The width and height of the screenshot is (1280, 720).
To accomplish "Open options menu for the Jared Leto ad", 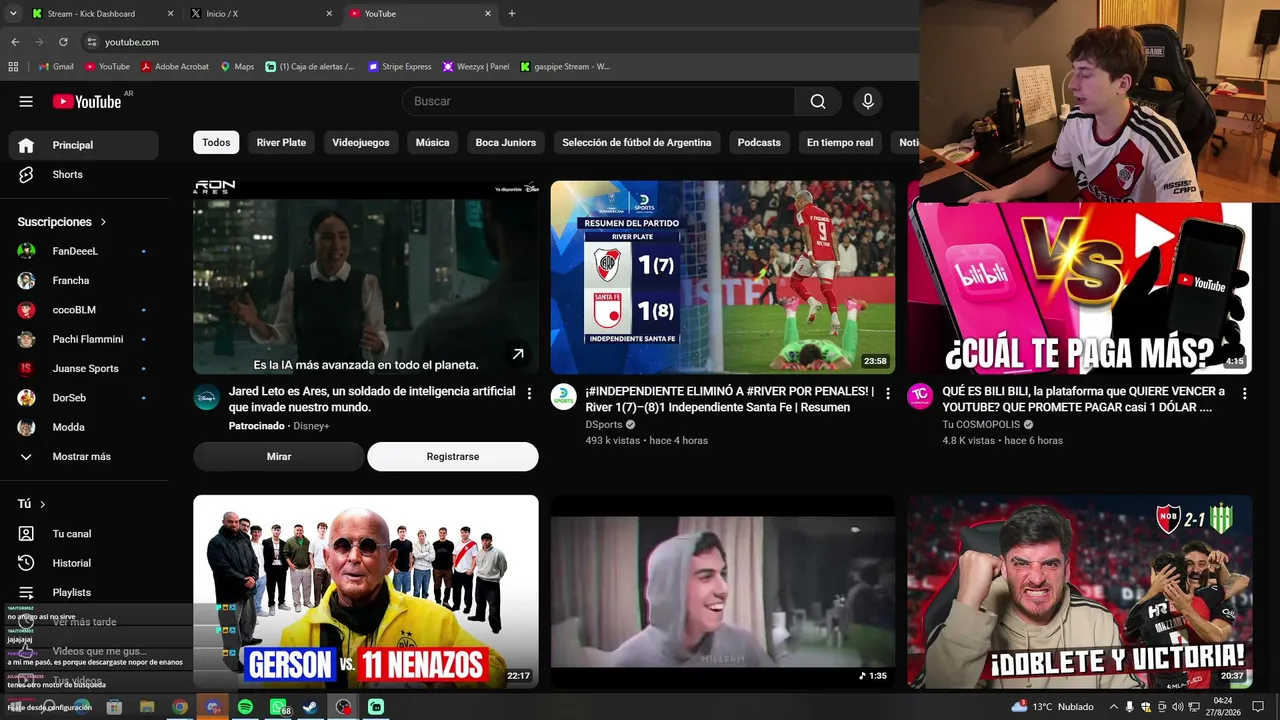I will [x=529, y=394].
